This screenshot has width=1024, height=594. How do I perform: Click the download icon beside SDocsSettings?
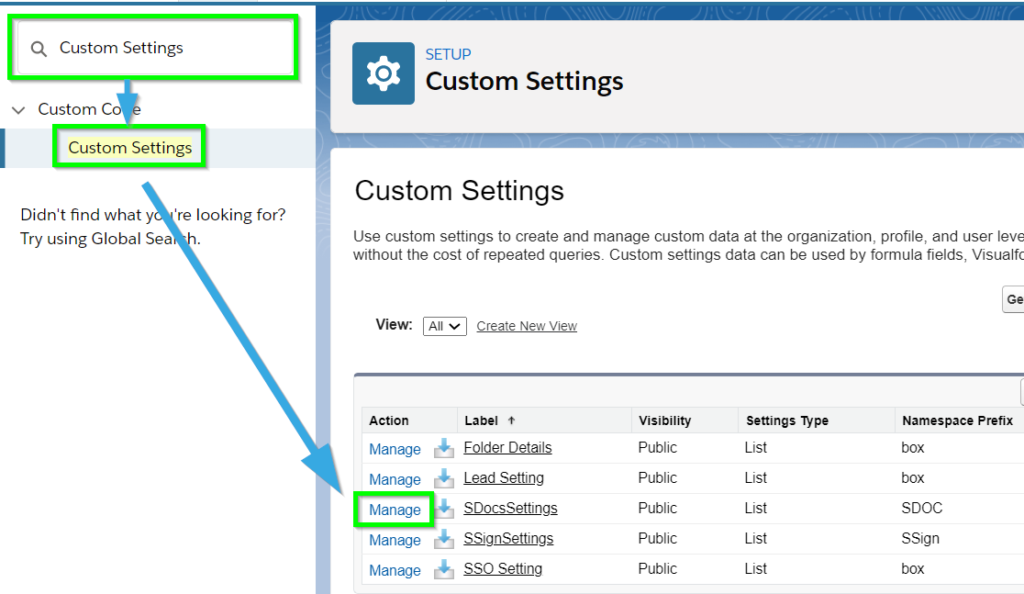click(444, 509)
